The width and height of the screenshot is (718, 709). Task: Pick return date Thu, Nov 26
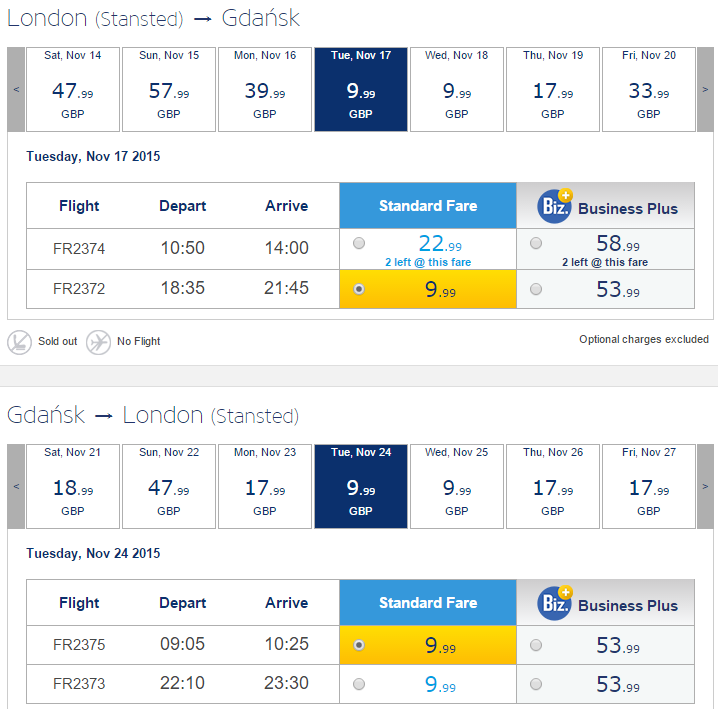[x=553, y=486]
